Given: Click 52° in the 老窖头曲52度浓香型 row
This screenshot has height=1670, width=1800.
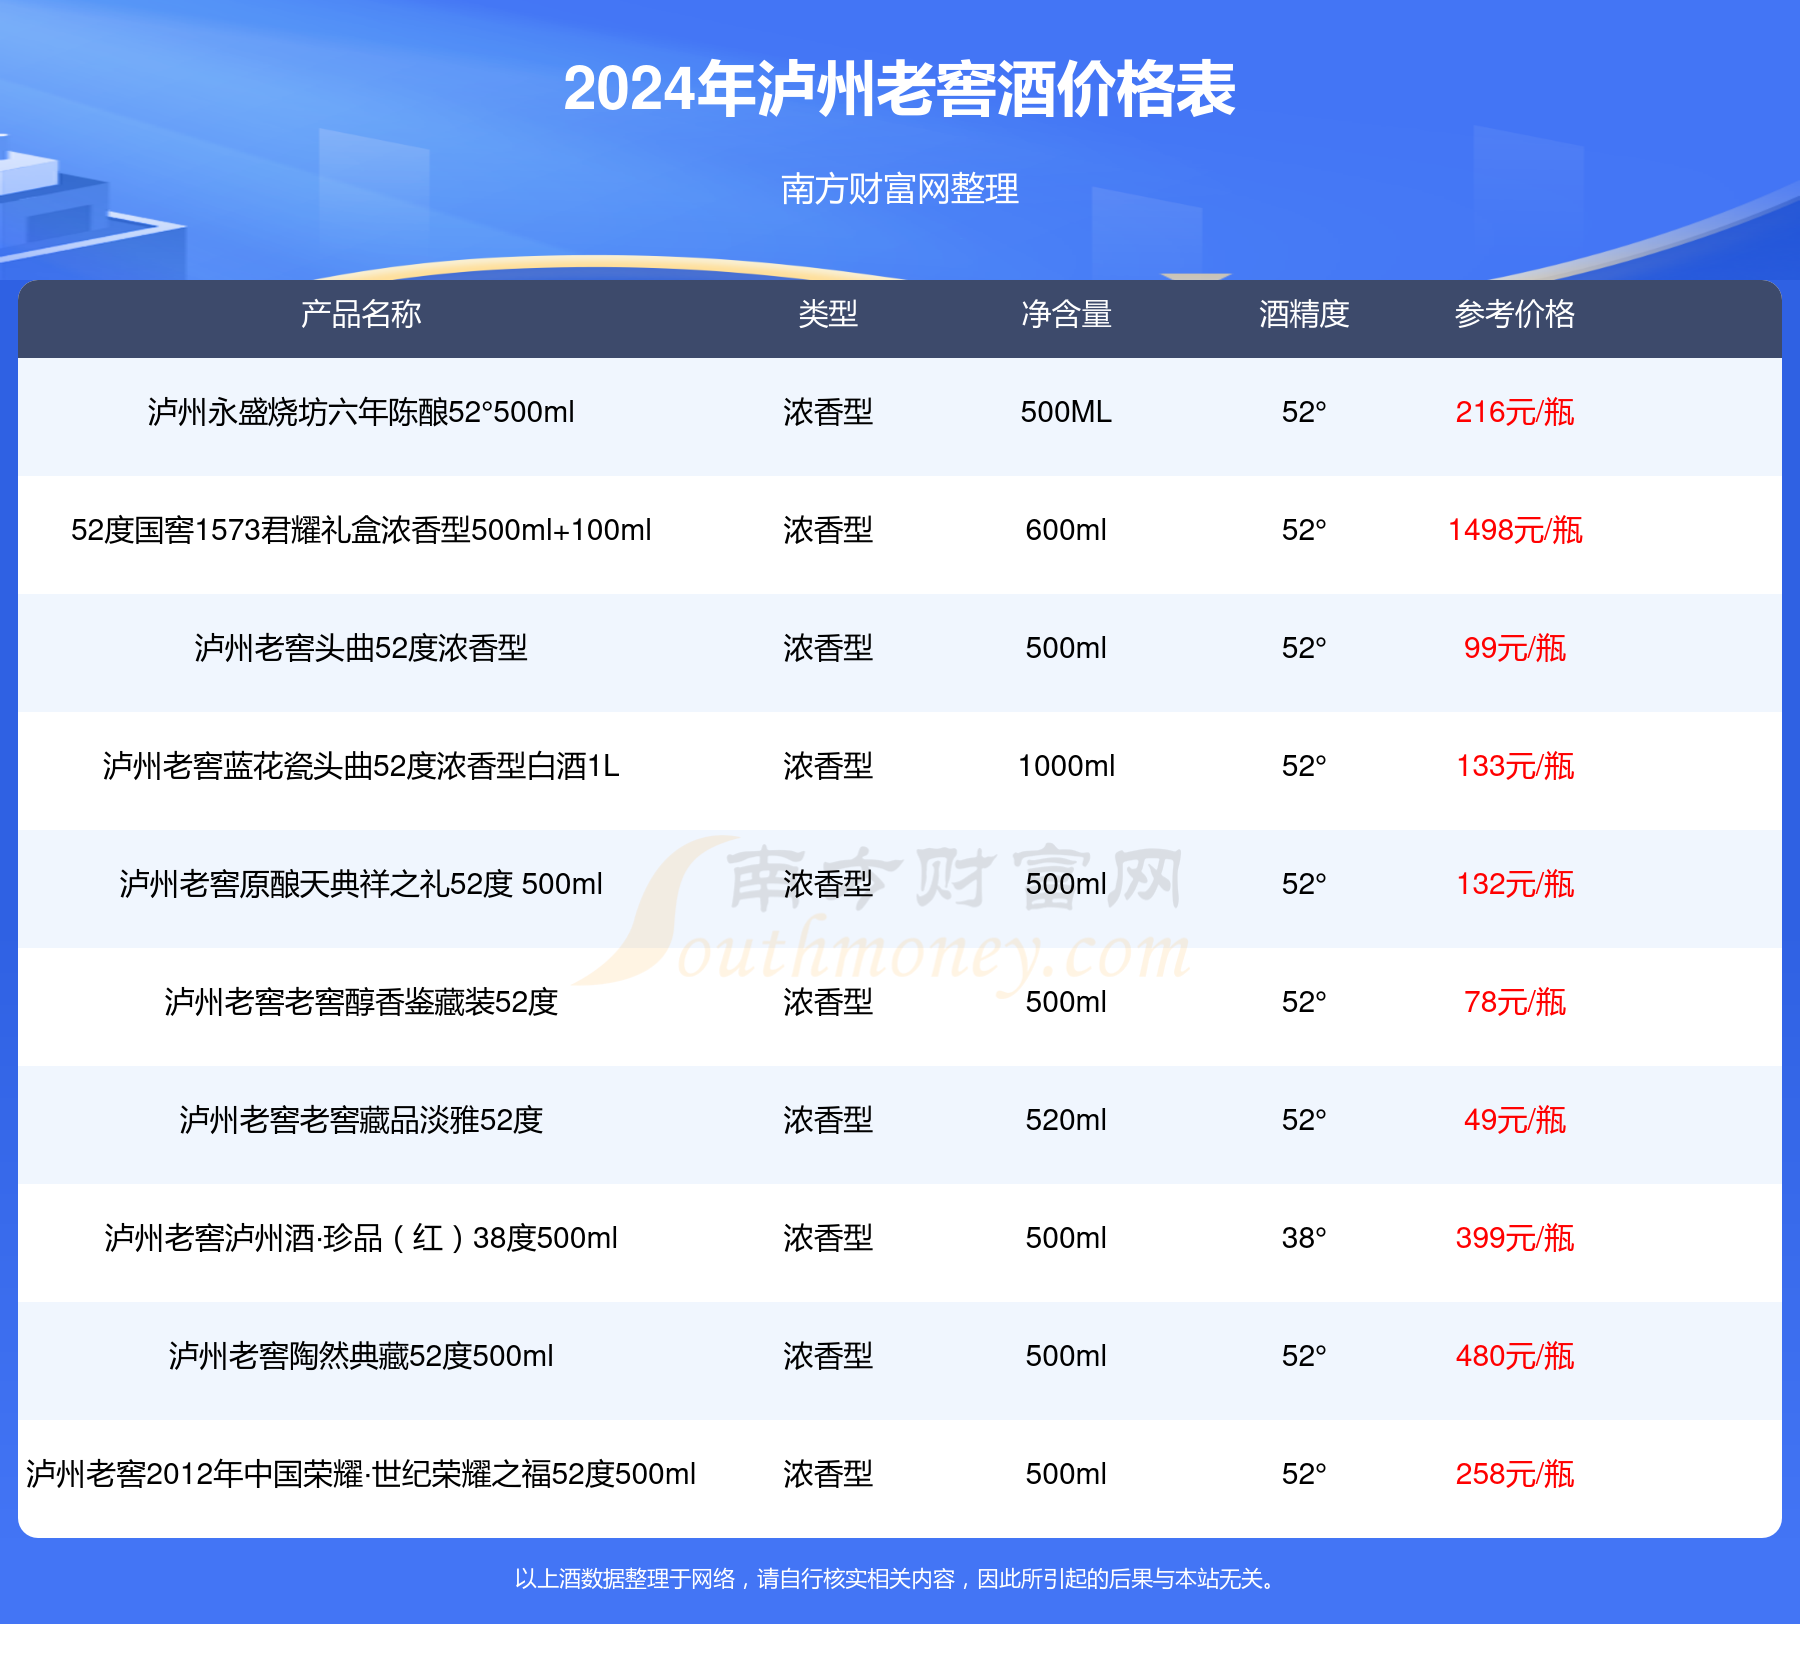Looking at the screenshot, I should (1304, 648).
